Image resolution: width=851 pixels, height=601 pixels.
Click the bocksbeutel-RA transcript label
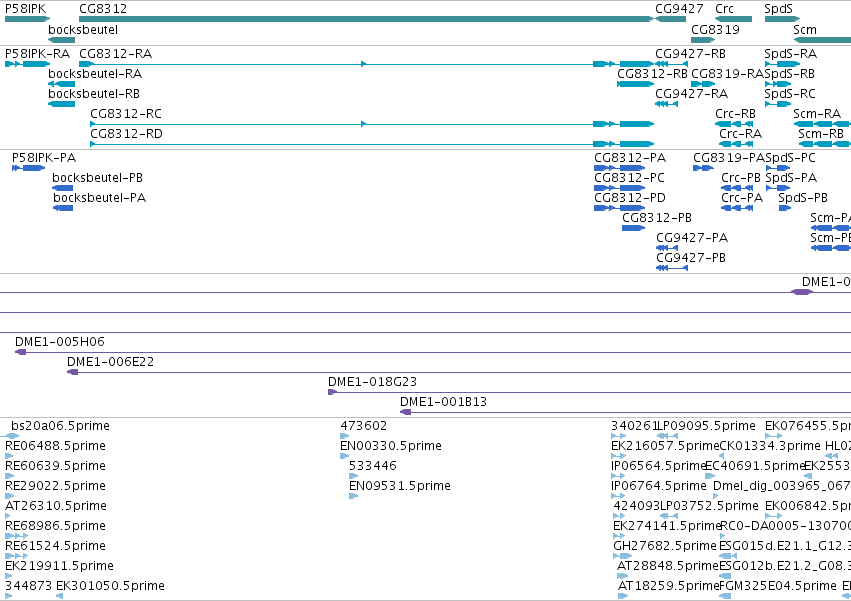click(95, 74)
